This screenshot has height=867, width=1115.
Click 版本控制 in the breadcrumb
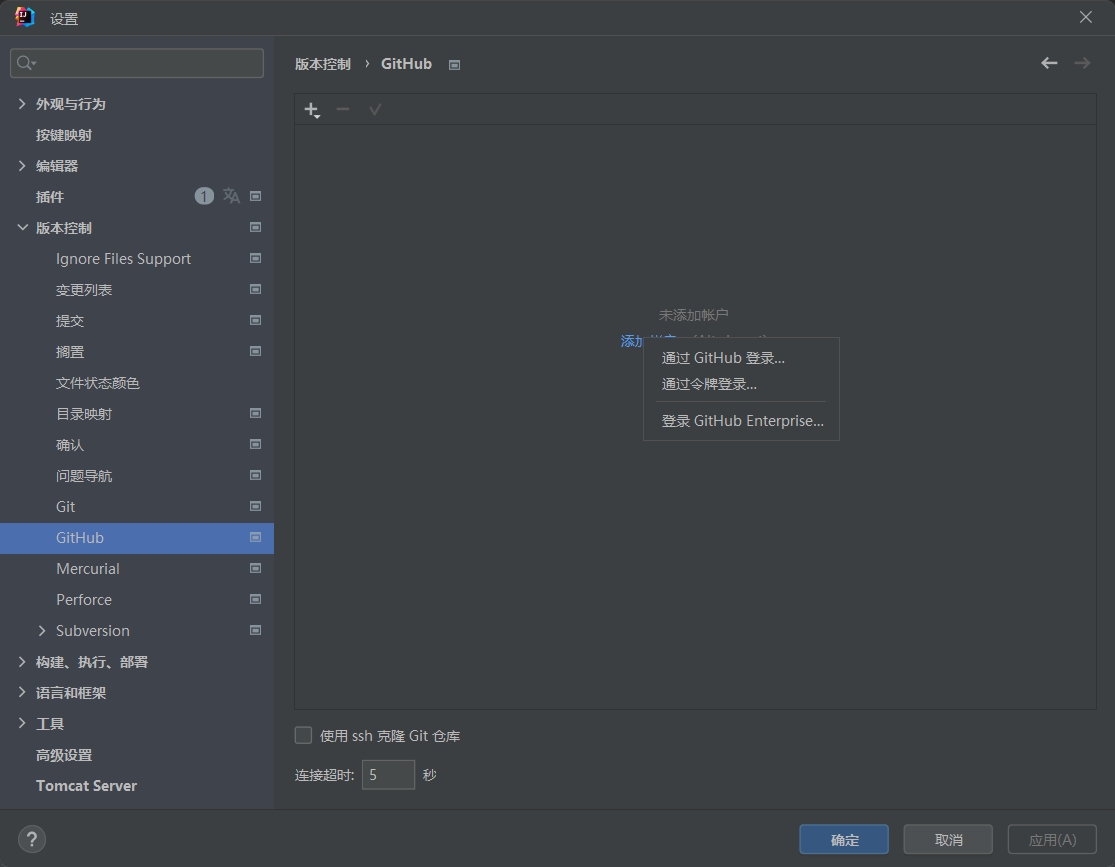pos(323,64)
